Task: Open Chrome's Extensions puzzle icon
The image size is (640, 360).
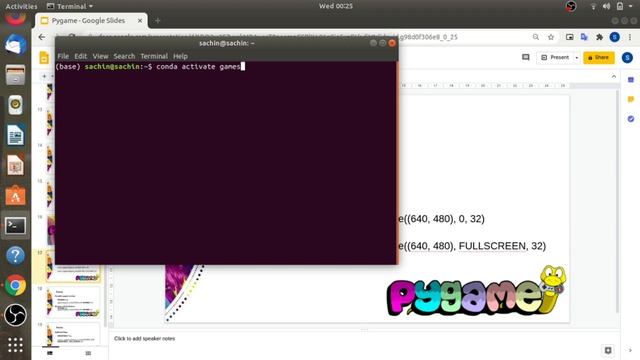Action: pos(599,37)
